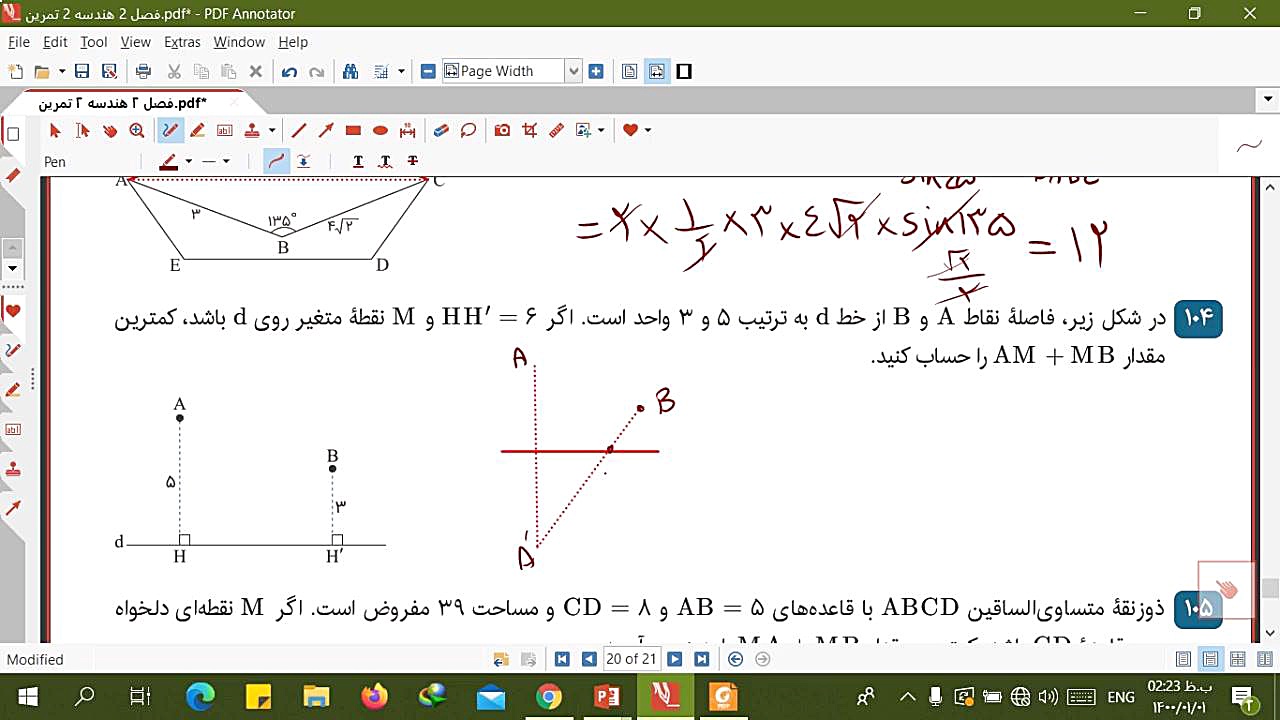Activate the Snapshot camera tool
The image size is (1280, 720).
pyautogui.click(x=503, y=130)
